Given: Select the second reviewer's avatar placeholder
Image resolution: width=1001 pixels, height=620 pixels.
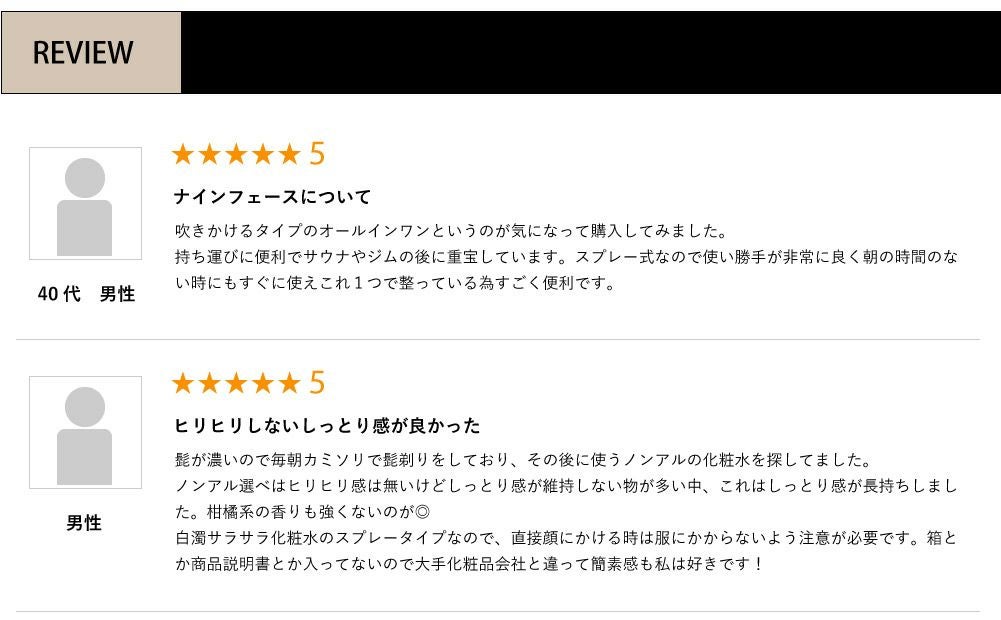Looking at the screenshot, I should (x=85, y=432).
